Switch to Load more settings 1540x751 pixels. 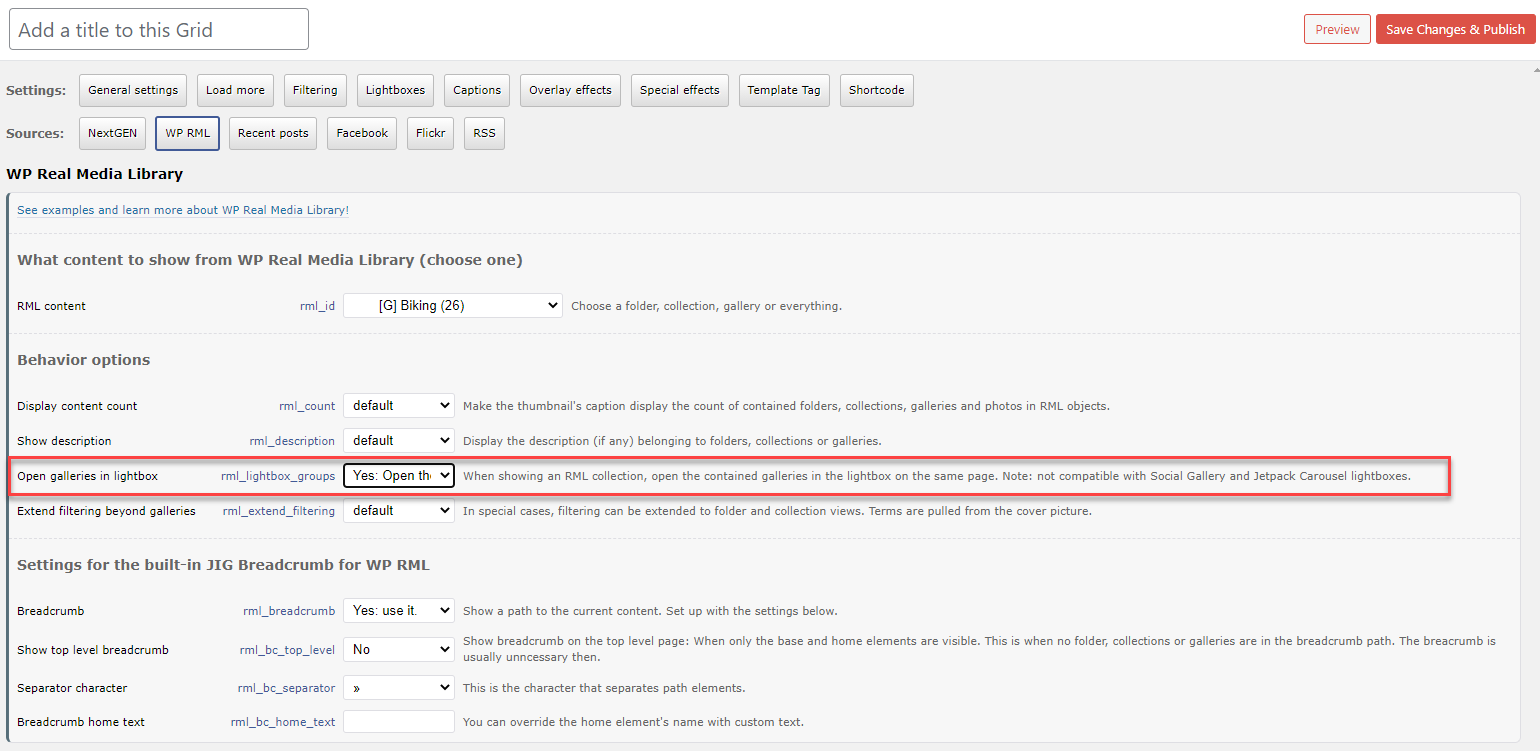coord(235,90)
